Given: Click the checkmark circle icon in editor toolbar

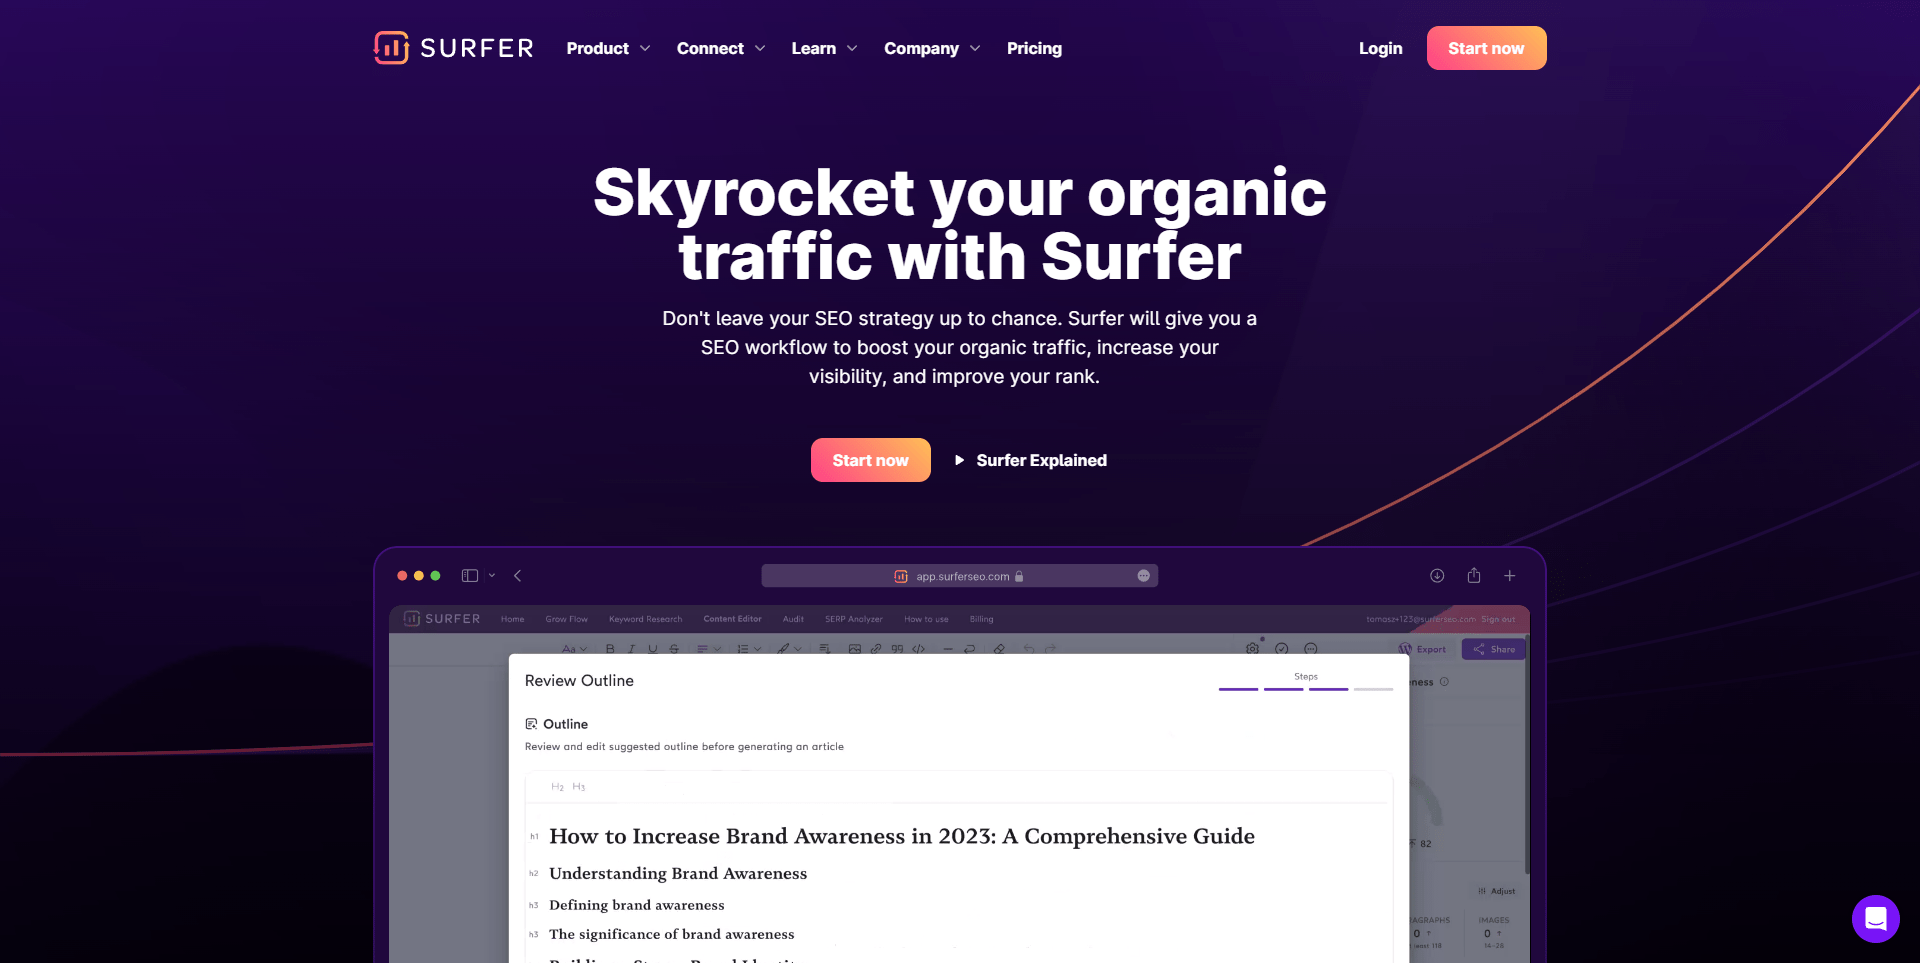Looking at the screenshot, I should point(1282,648).
